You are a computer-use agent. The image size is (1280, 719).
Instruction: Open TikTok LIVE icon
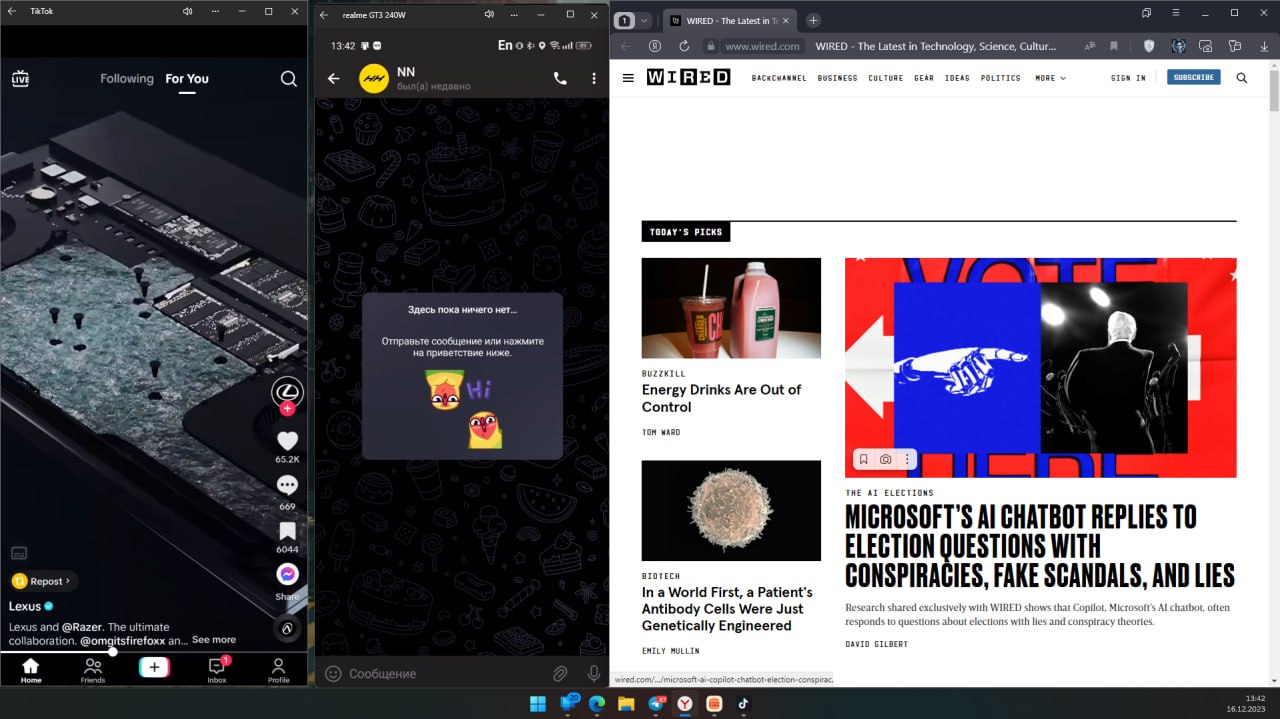(20, 79)
